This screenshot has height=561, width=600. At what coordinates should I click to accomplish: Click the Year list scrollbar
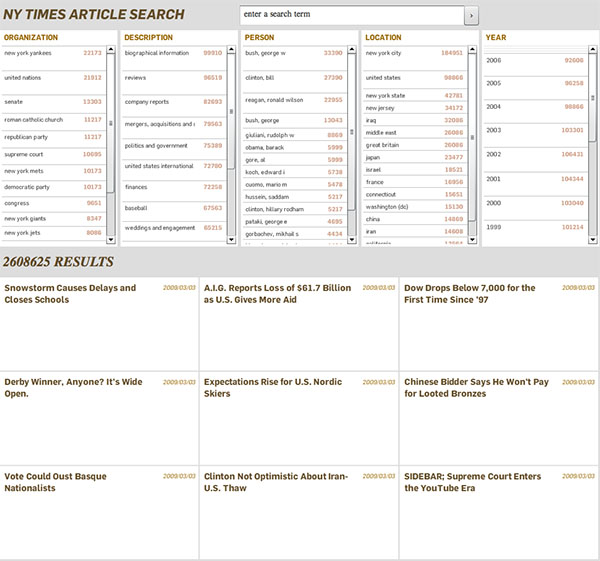[x=592, y=140]
